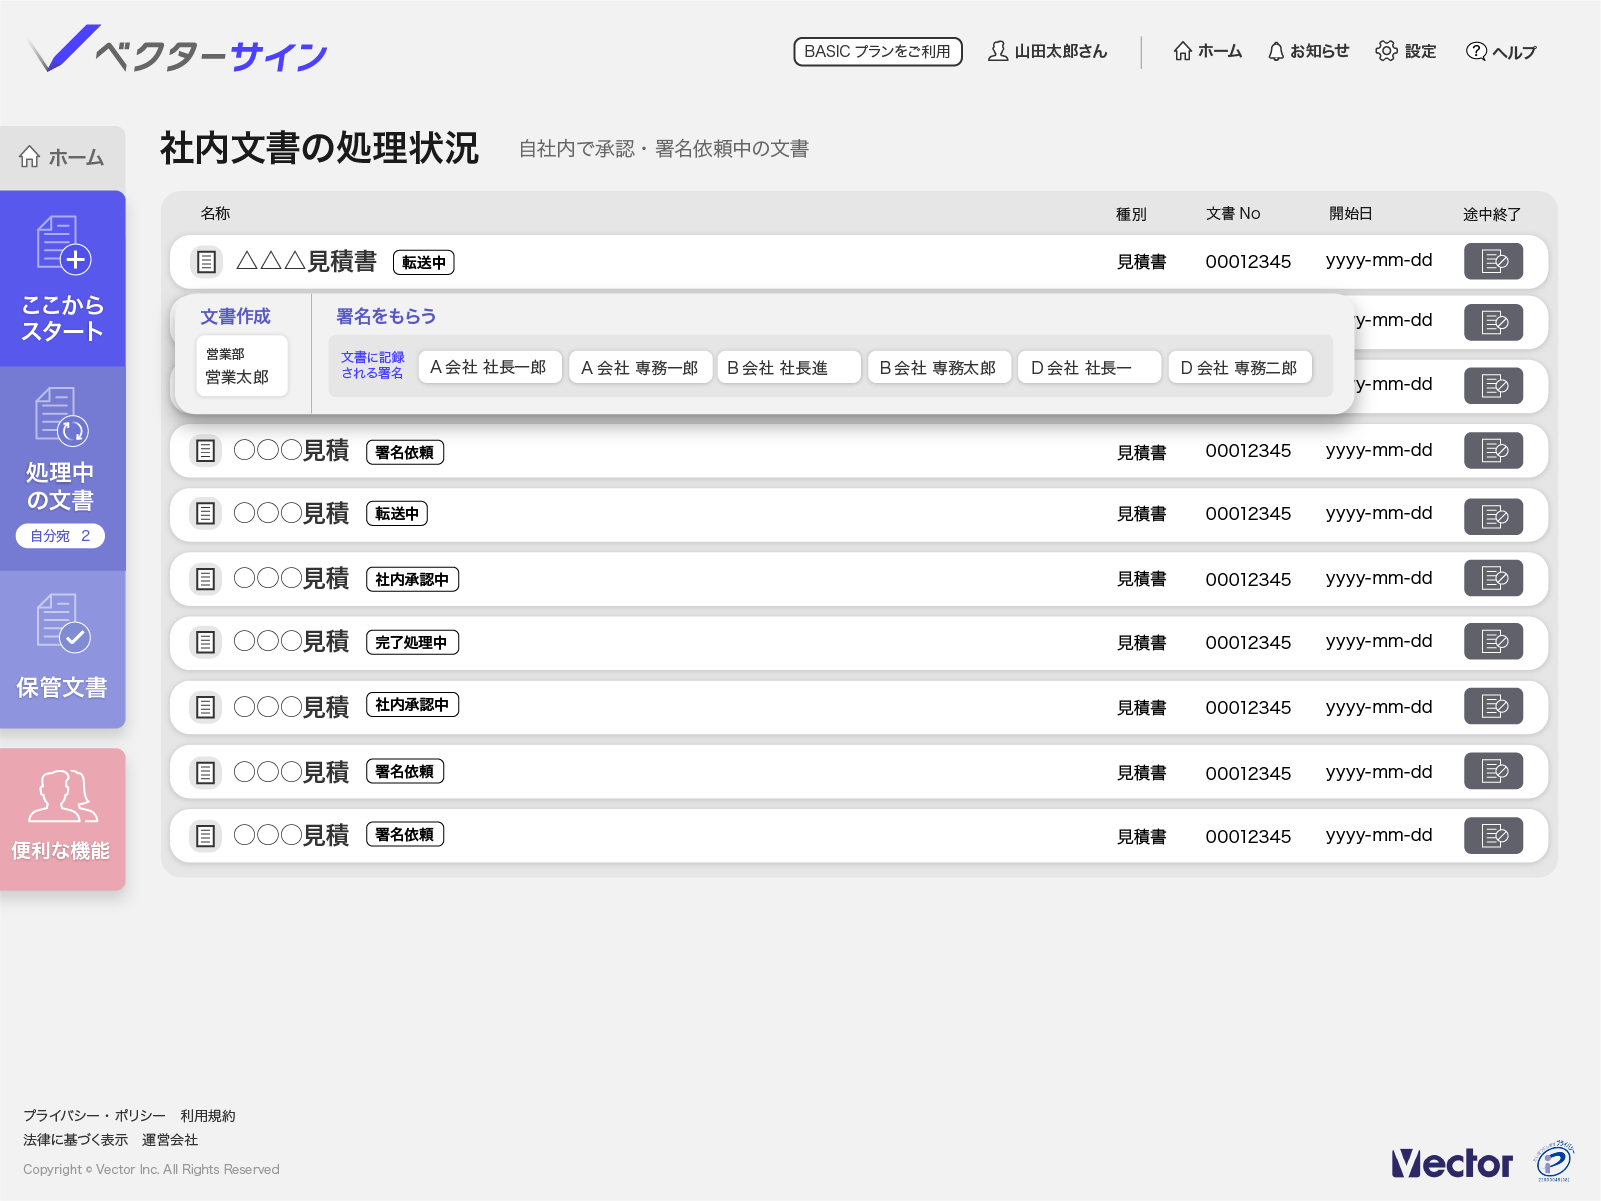Click the BASIC プランをご利用 badge
The height and width of the screenshot is (1201, 1601).
click(878, 51)
